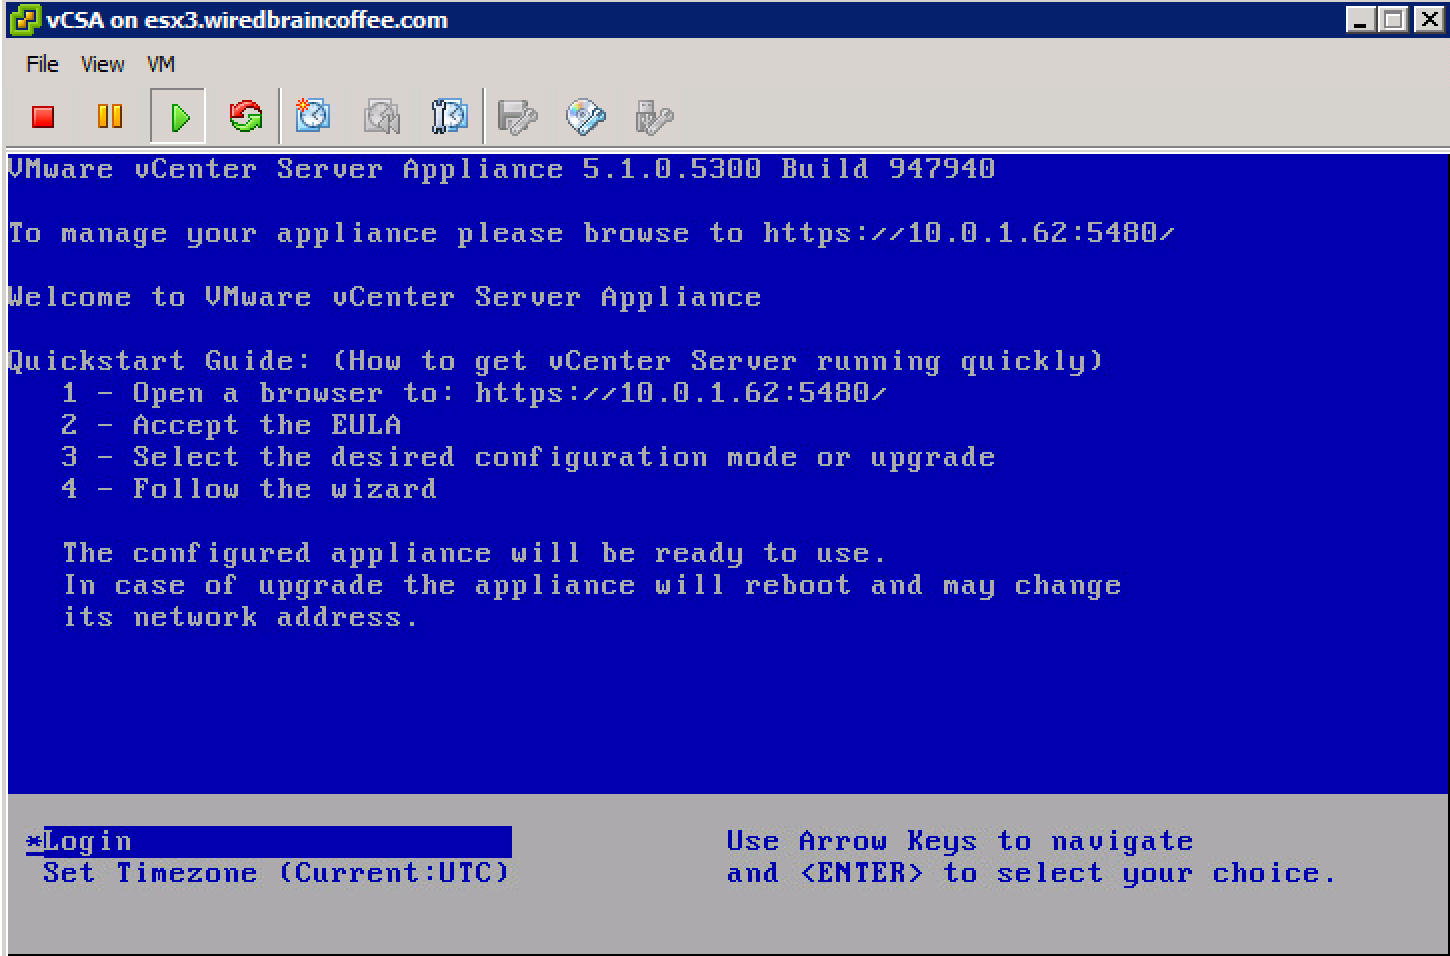The width and height of the screenshot is (1450, 956).
Task: Click the 'Welcome to VMware vCenter Server Appliance' line
Action: coord(384,297)
